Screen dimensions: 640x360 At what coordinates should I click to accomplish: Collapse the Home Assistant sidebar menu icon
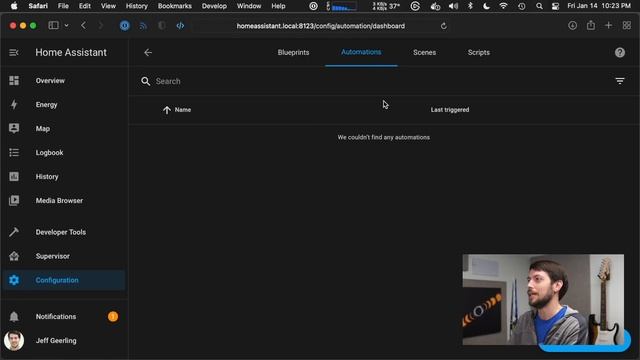pos(14,53)
